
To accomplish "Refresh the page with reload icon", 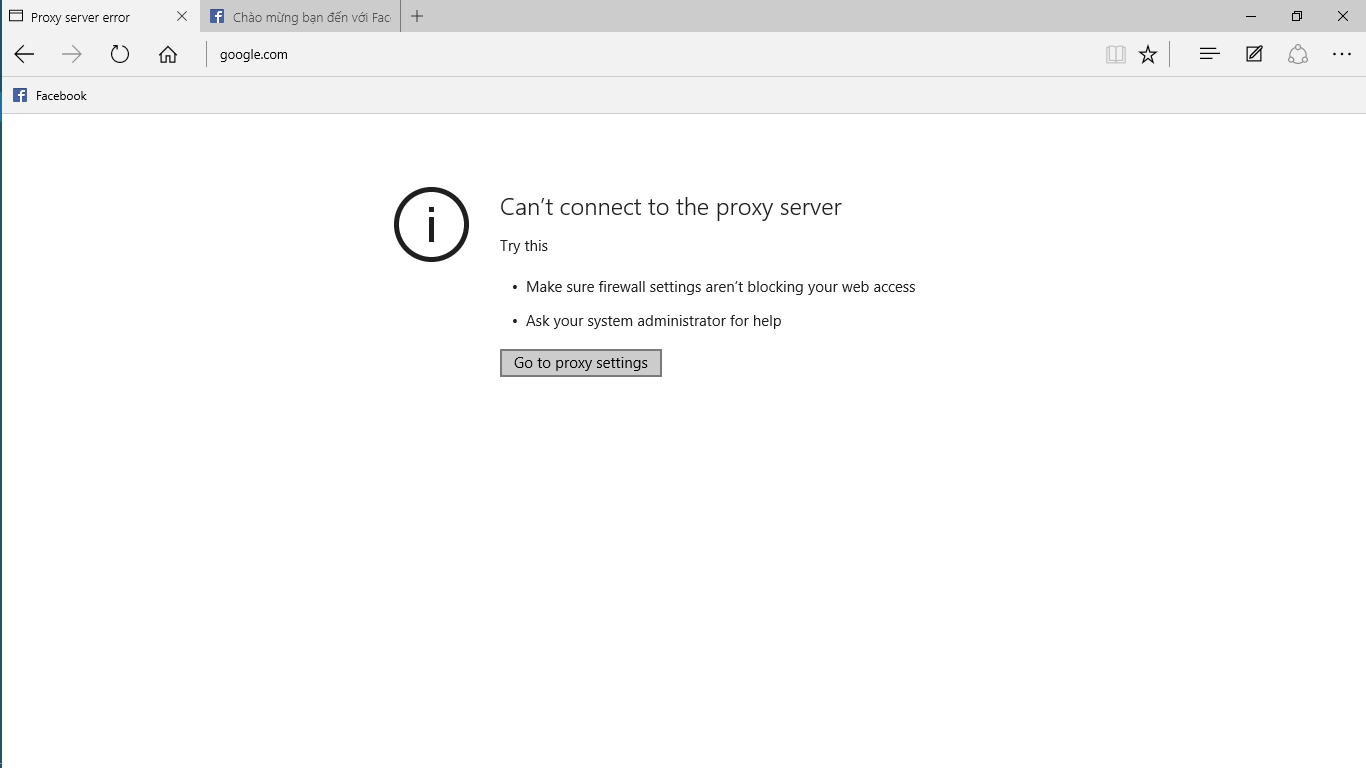I will coord(120,55).
